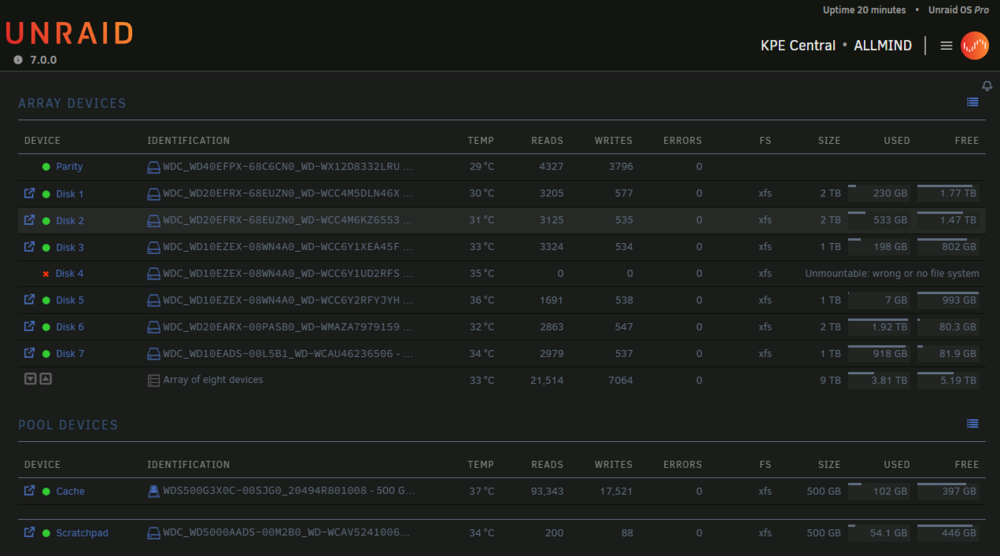Open the browse icon next to Cache

[29, 491]
